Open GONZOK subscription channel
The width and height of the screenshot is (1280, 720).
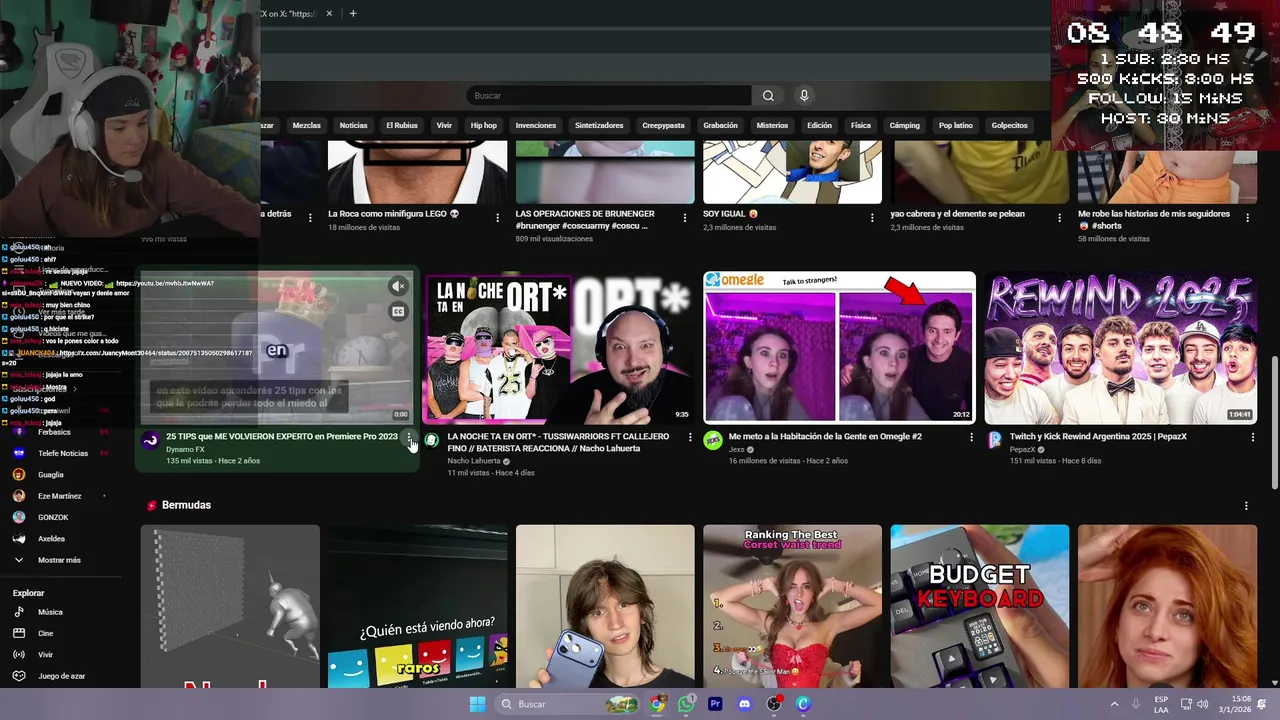(x=53, y=518)
